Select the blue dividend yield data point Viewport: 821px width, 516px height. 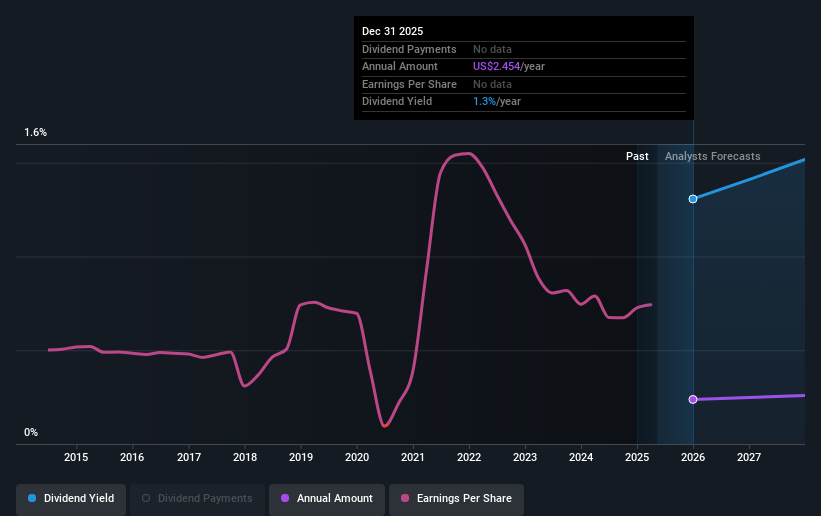coord(693,199)
